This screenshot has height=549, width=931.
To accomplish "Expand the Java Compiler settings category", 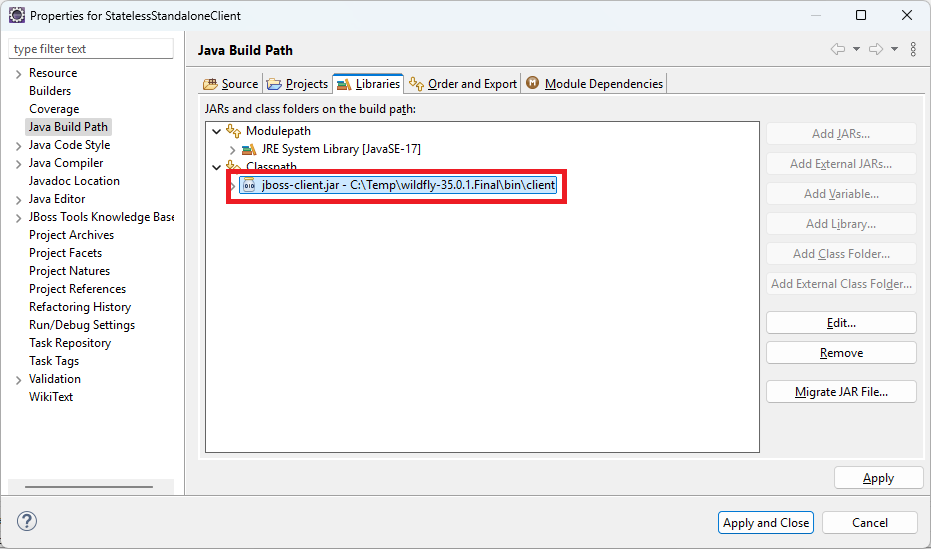I will (x=18, y=163).
